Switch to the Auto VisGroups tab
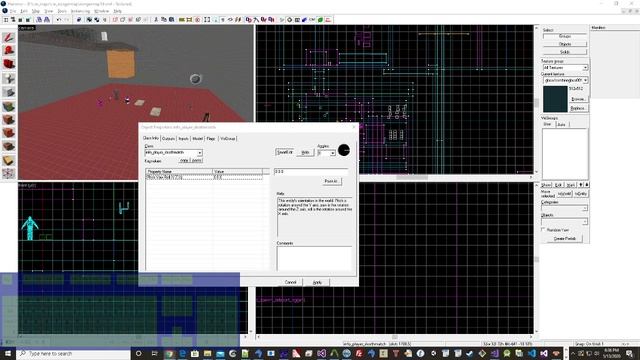 point(562,124)
